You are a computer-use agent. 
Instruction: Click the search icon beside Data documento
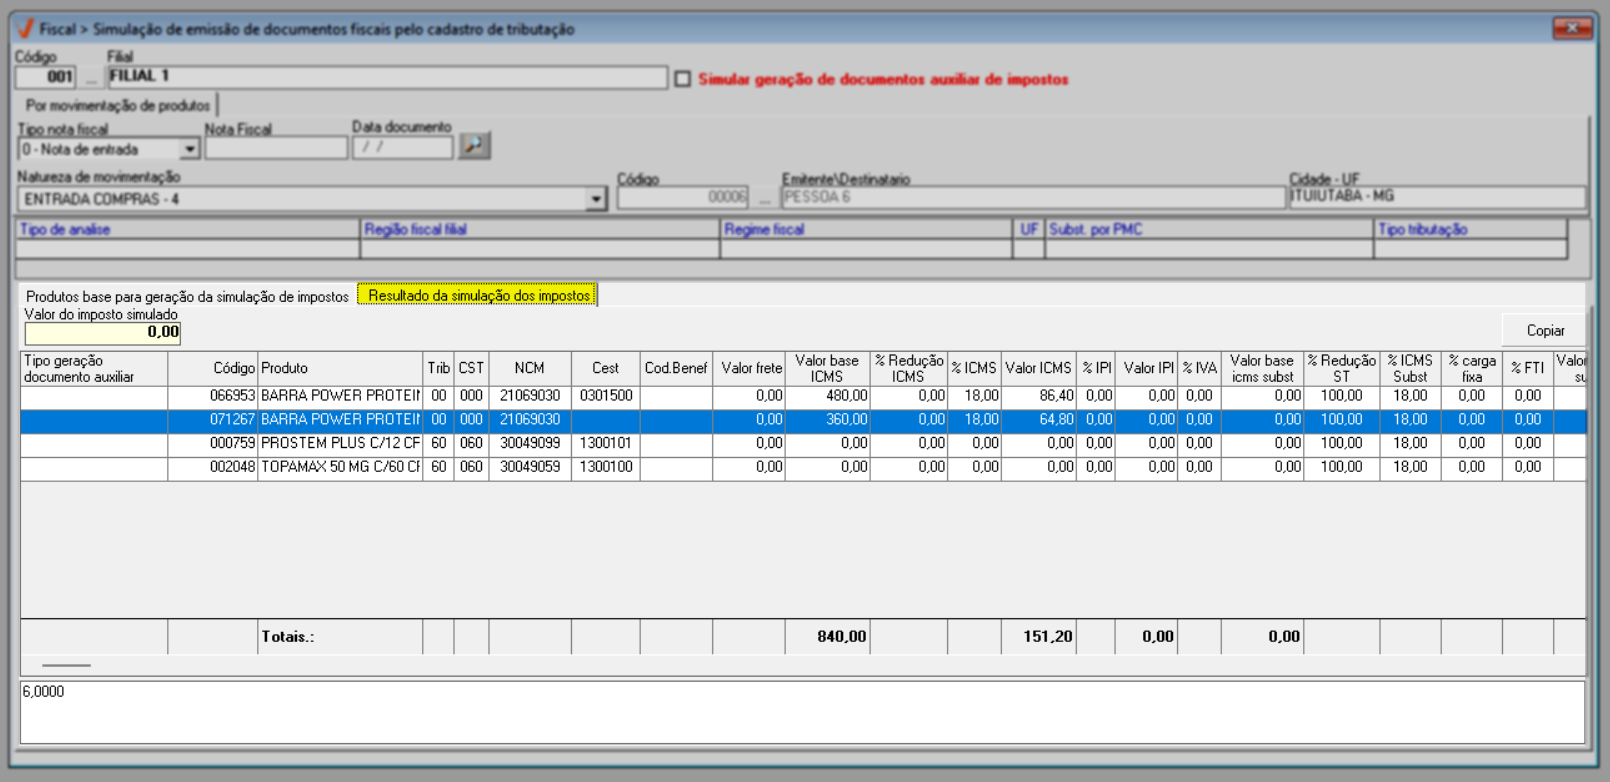[474, 146]
